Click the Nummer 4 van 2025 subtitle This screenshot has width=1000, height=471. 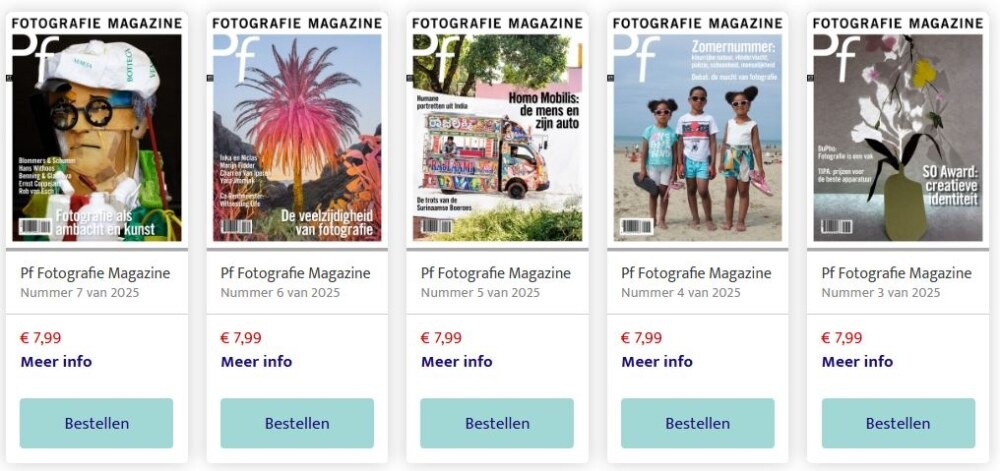pos(680,293)
